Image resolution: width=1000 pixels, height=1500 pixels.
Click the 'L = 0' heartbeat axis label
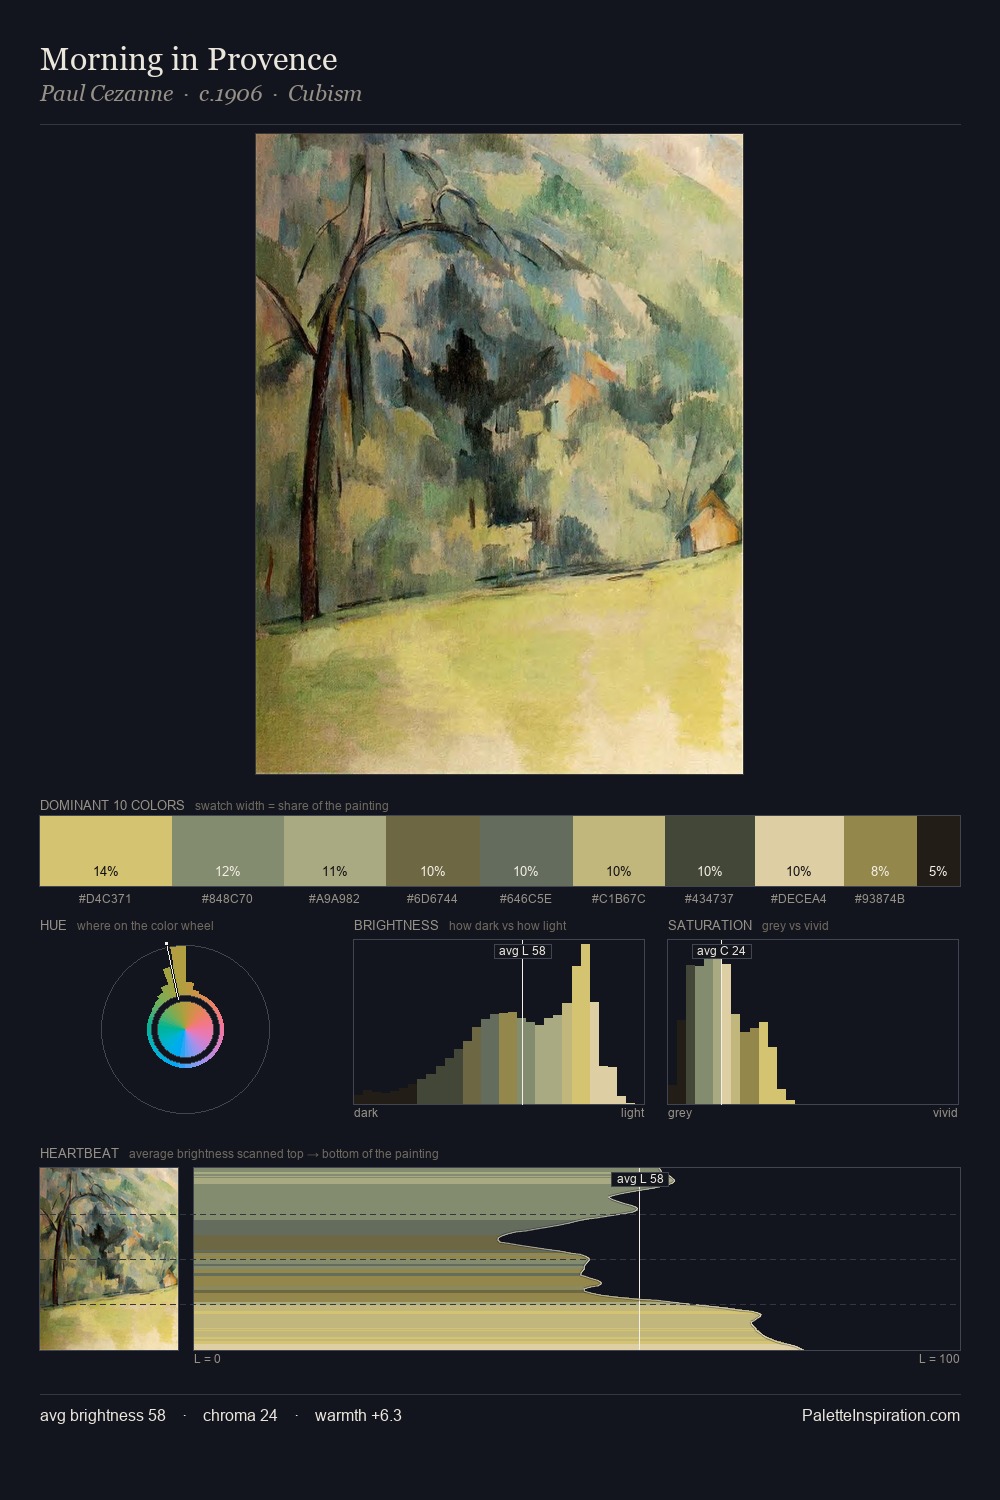(207, 1359)
